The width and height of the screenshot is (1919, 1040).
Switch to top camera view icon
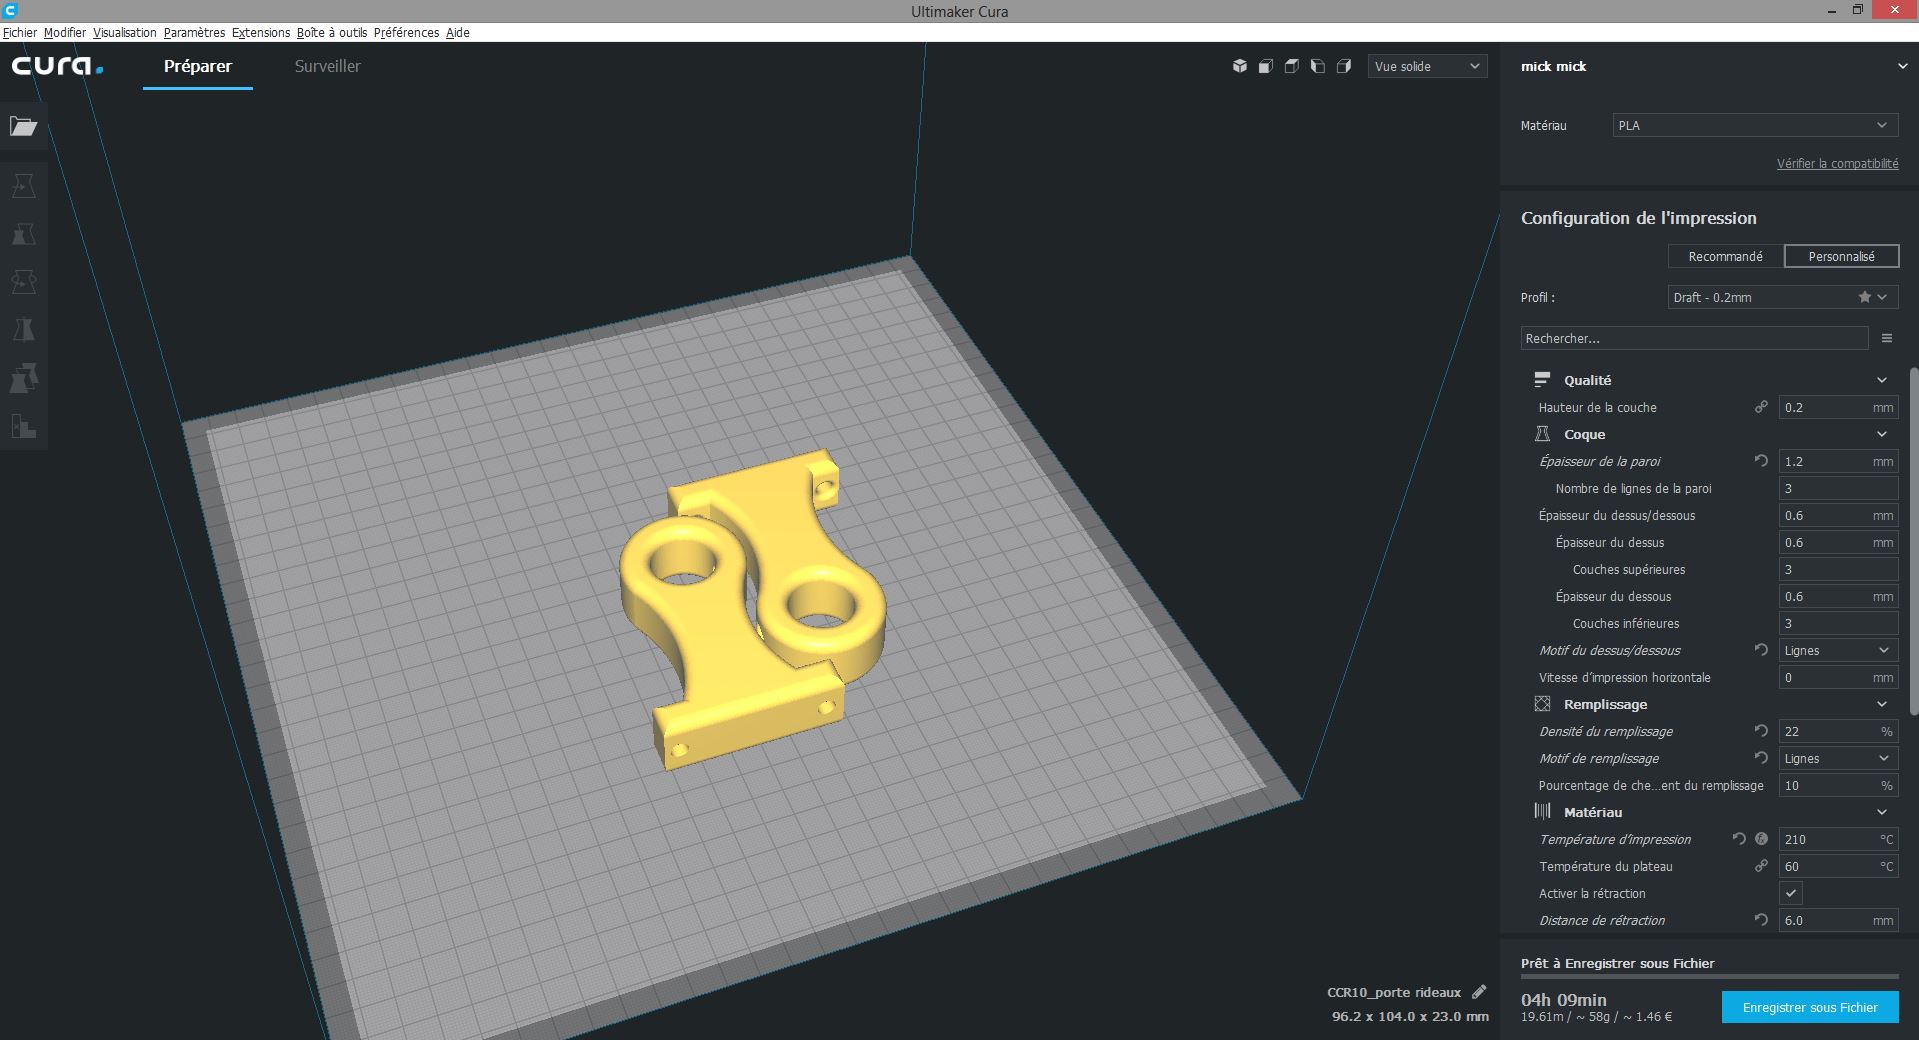[x=1292, y=66]
